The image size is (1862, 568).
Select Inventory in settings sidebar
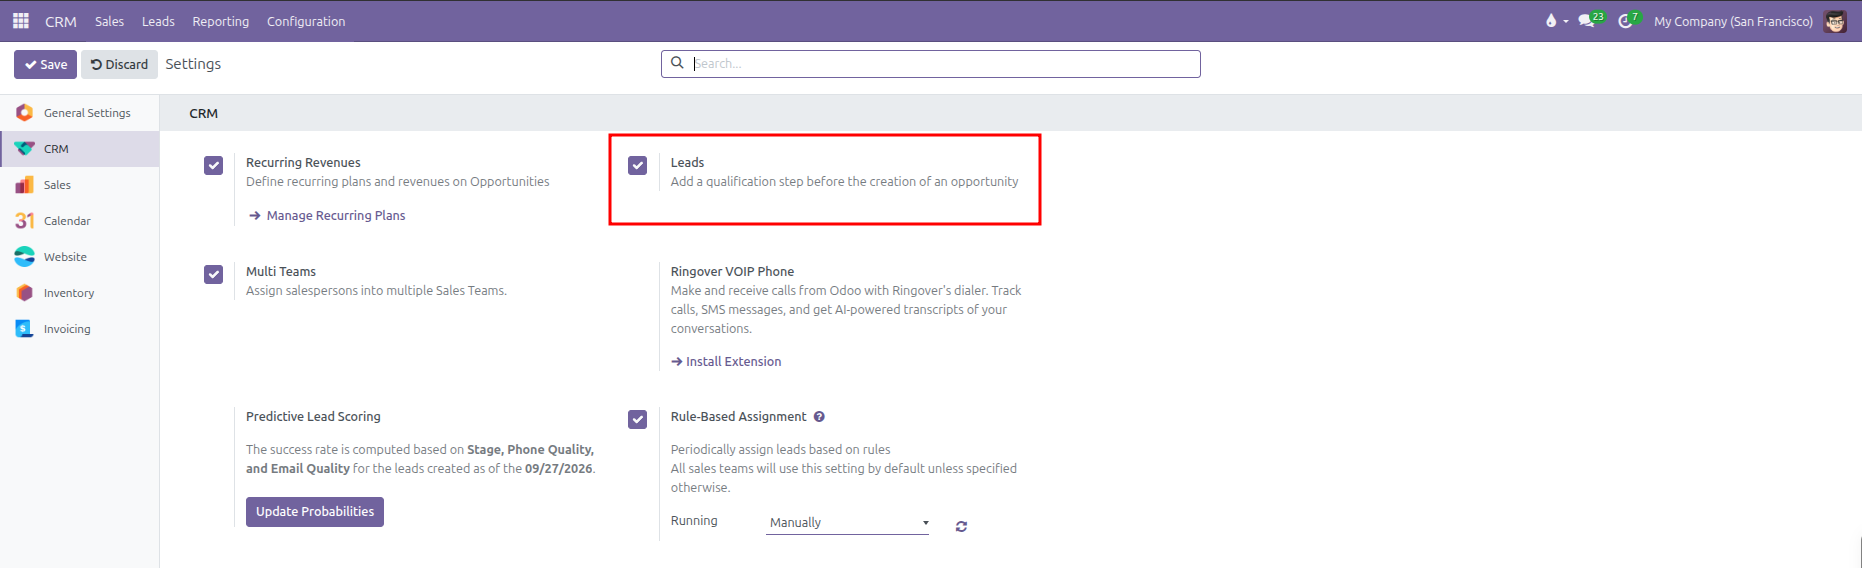click(x=80, y=293)
